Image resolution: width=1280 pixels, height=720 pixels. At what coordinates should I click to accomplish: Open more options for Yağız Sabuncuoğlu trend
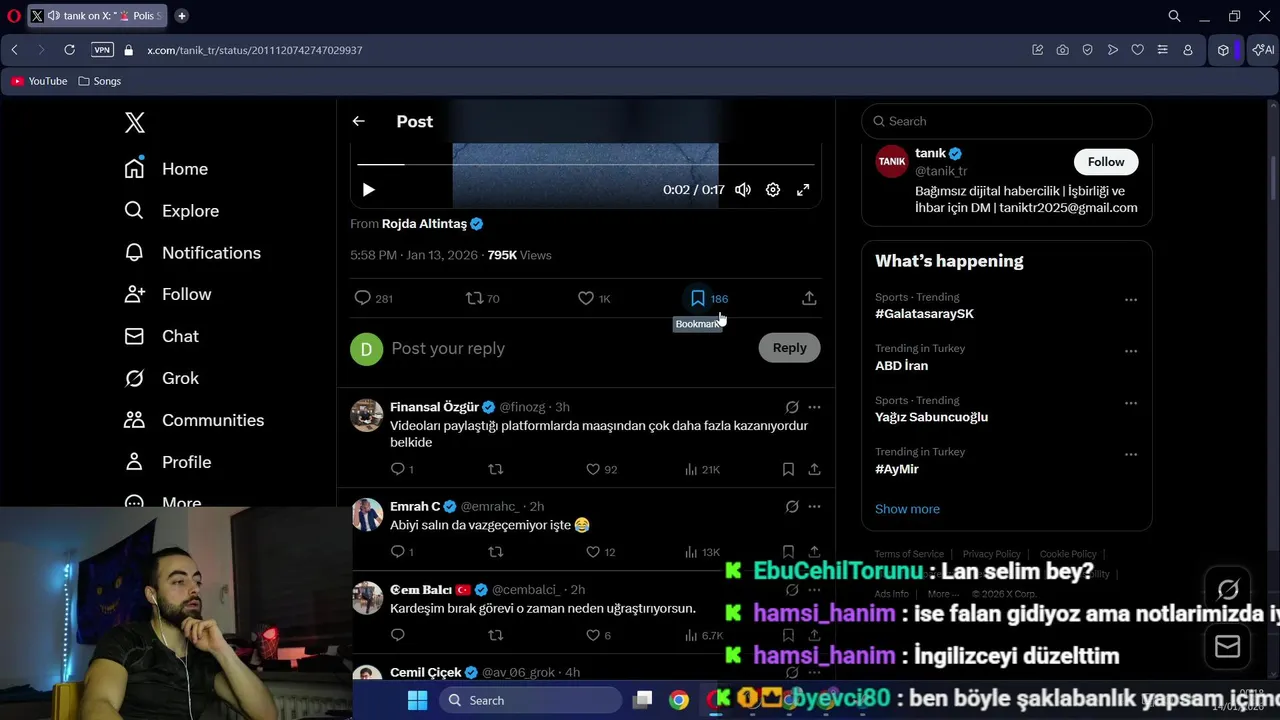pos(1131,403)
